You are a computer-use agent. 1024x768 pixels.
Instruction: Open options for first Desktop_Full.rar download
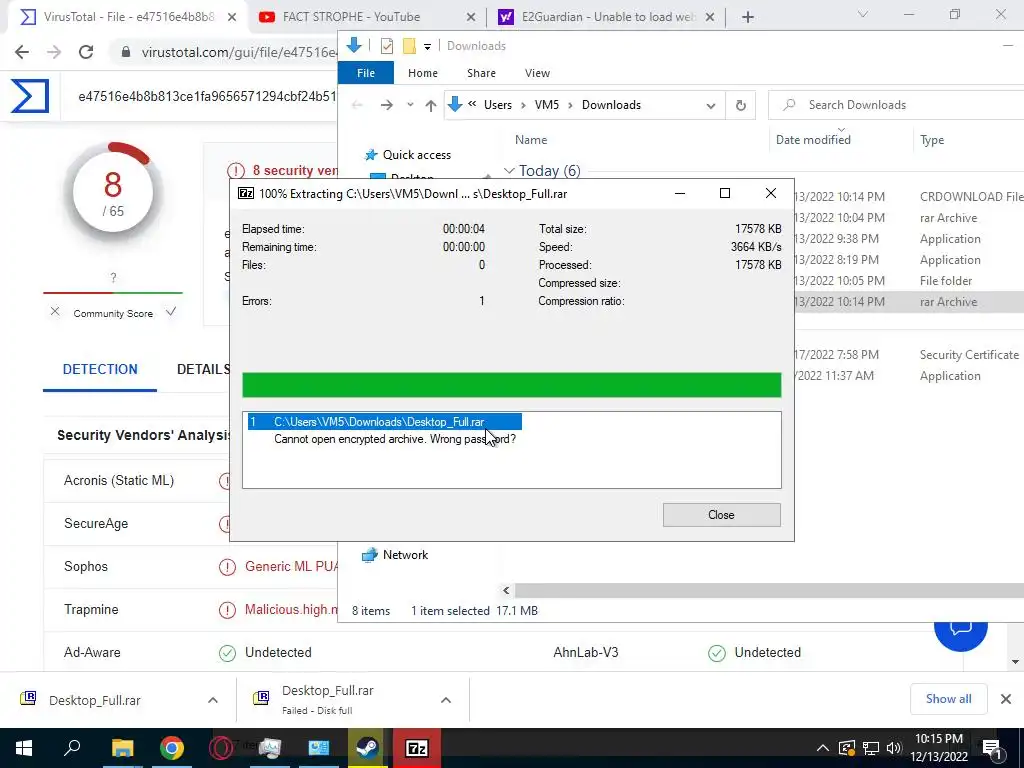click(x=212, y=700)
